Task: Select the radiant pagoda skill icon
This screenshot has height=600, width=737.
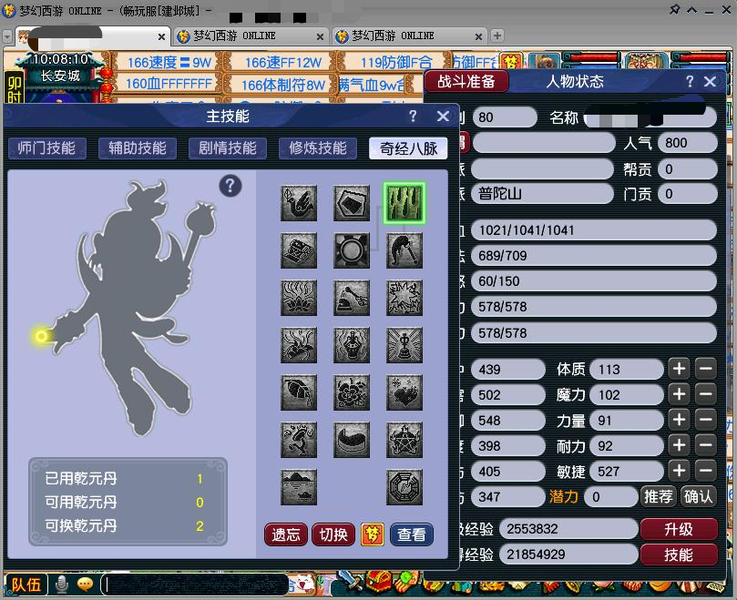Action: 404,345
